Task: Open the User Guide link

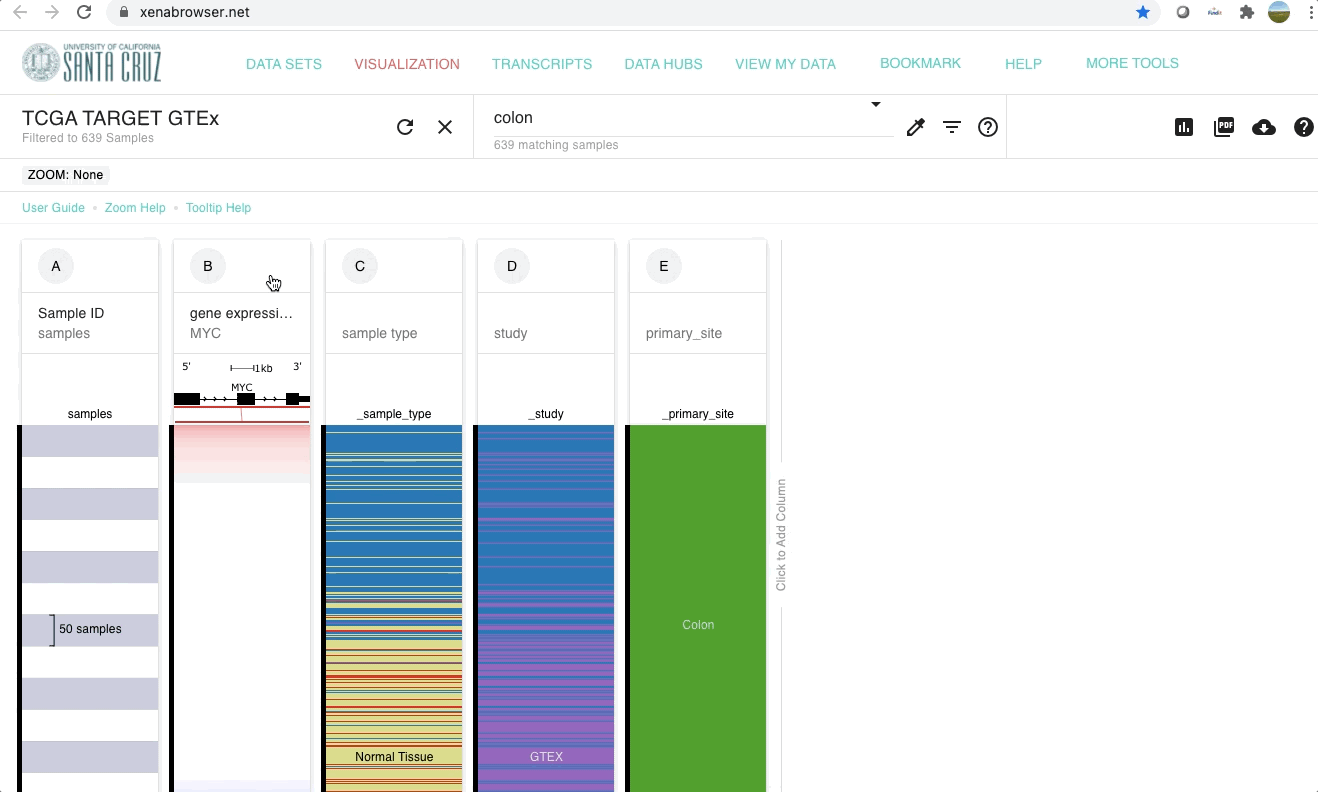Action: coord(53,208)
